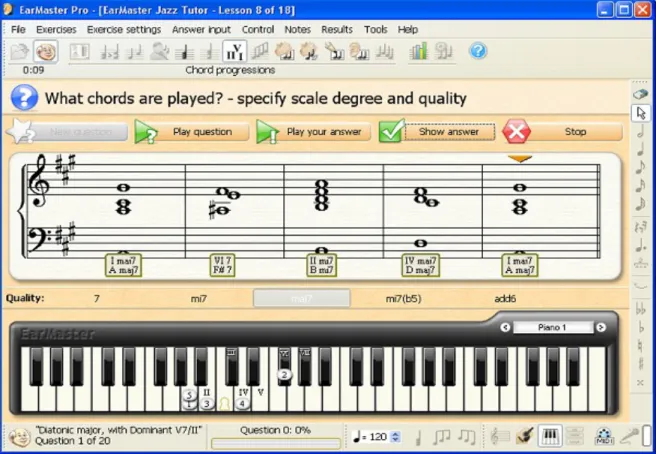Select the double flat accidental tool
This screenshot has width=656, height=454.
(640, 309)
